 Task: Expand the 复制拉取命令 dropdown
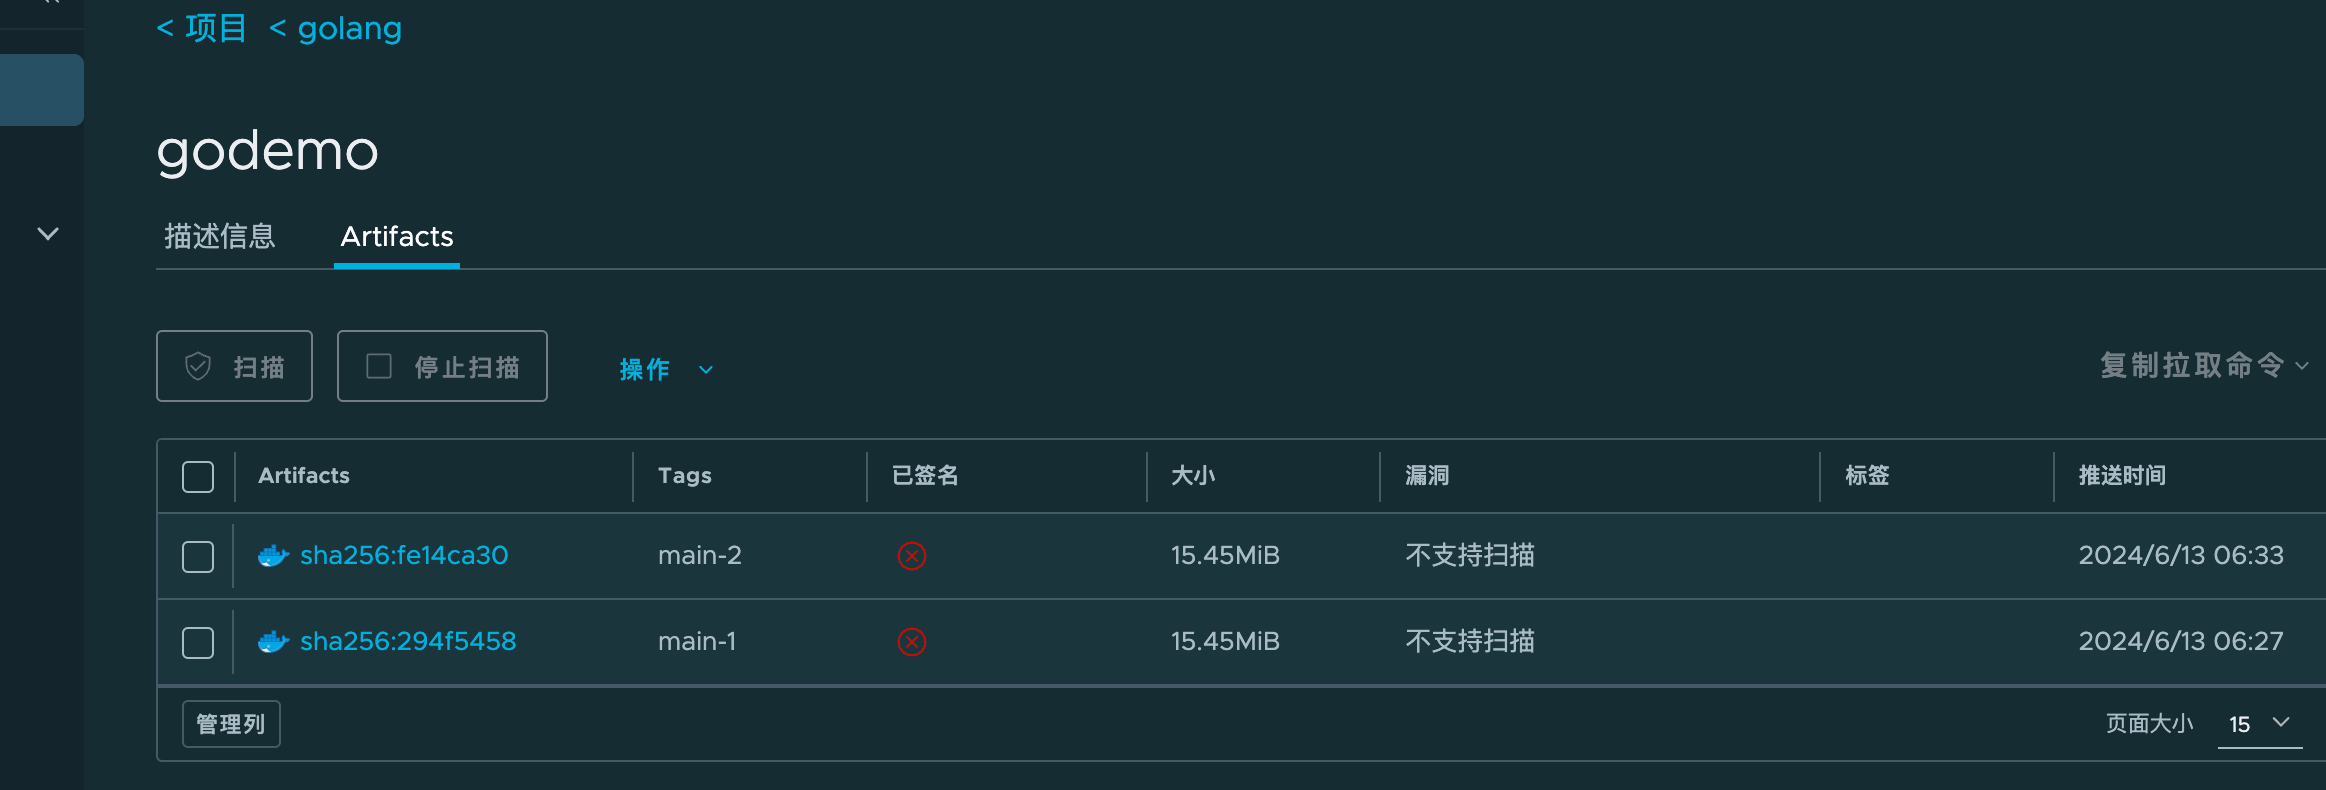click(2204, 365)
